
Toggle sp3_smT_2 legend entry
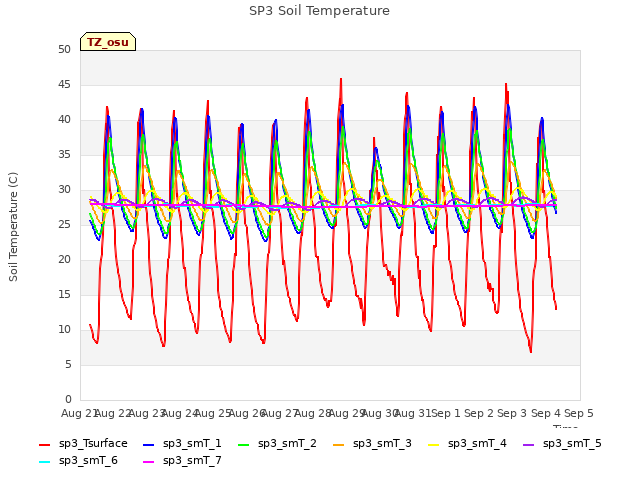(277, 443)
